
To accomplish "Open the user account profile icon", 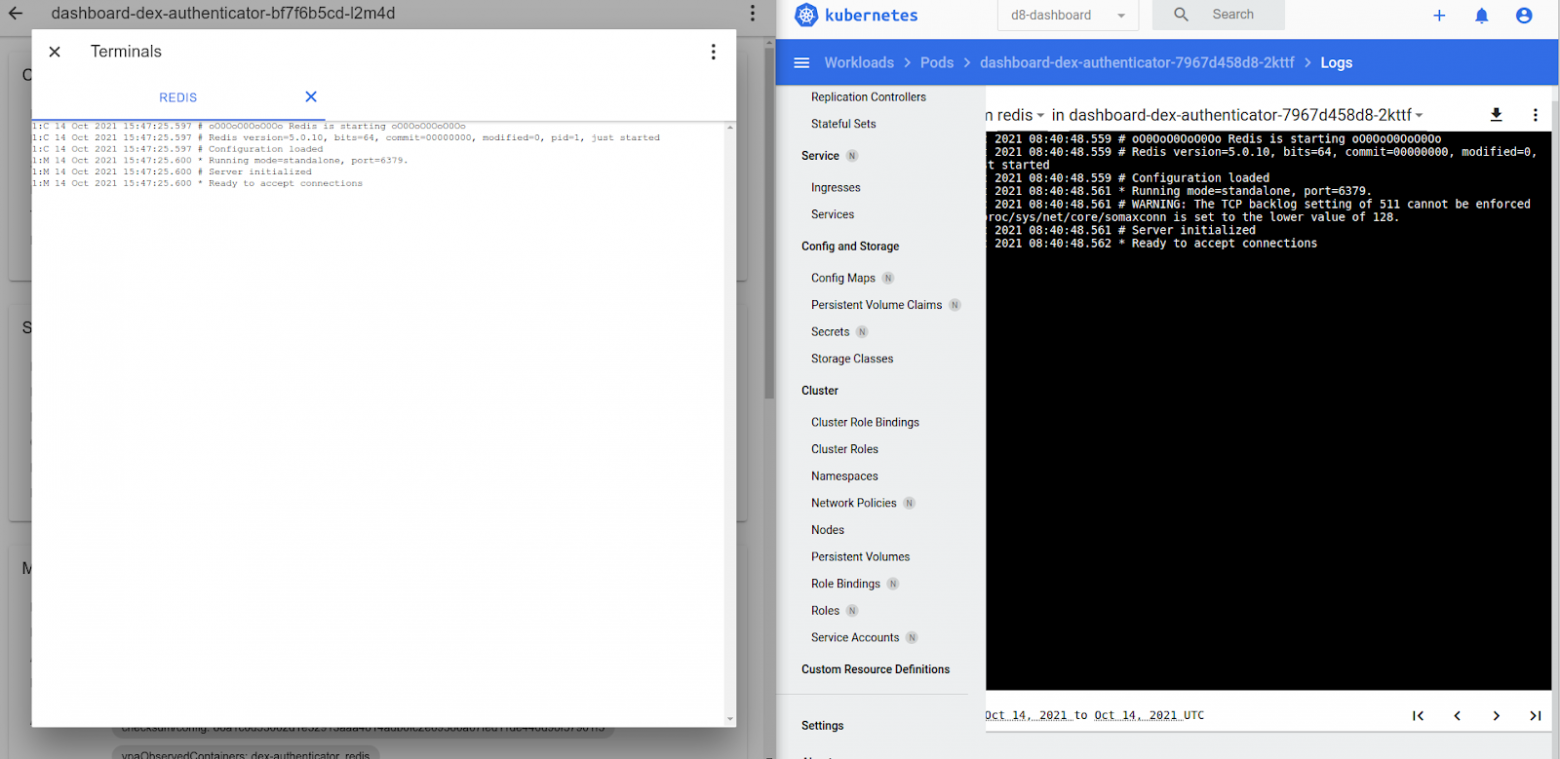I will 1524,15.
